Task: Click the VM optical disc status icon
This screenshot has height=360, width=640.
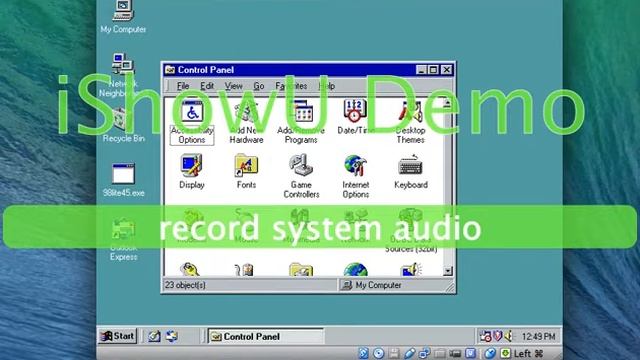Action: (378, 353)
